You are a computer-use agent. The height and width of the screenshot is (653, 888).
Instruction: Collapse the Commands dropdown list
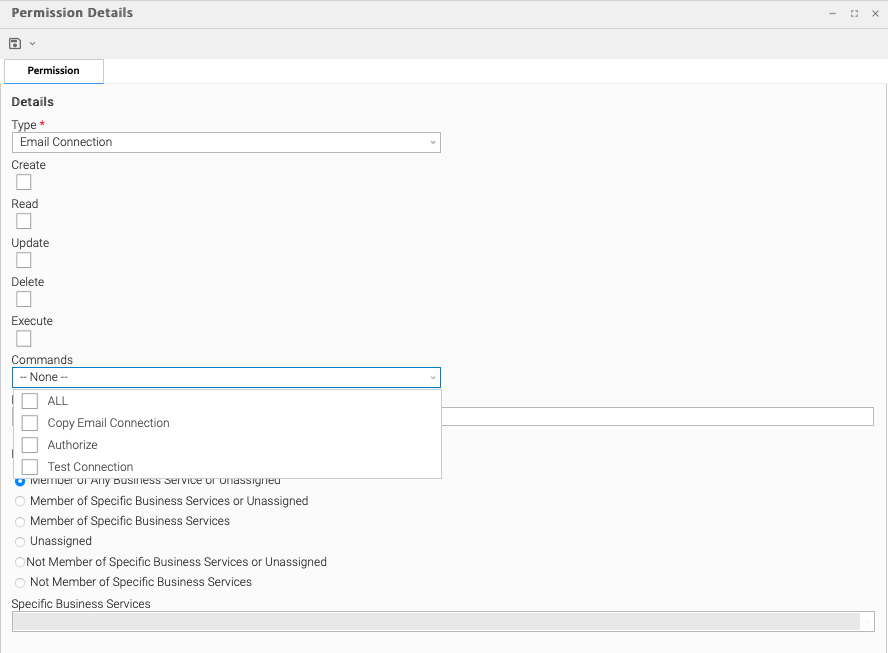tap(432, 378)
